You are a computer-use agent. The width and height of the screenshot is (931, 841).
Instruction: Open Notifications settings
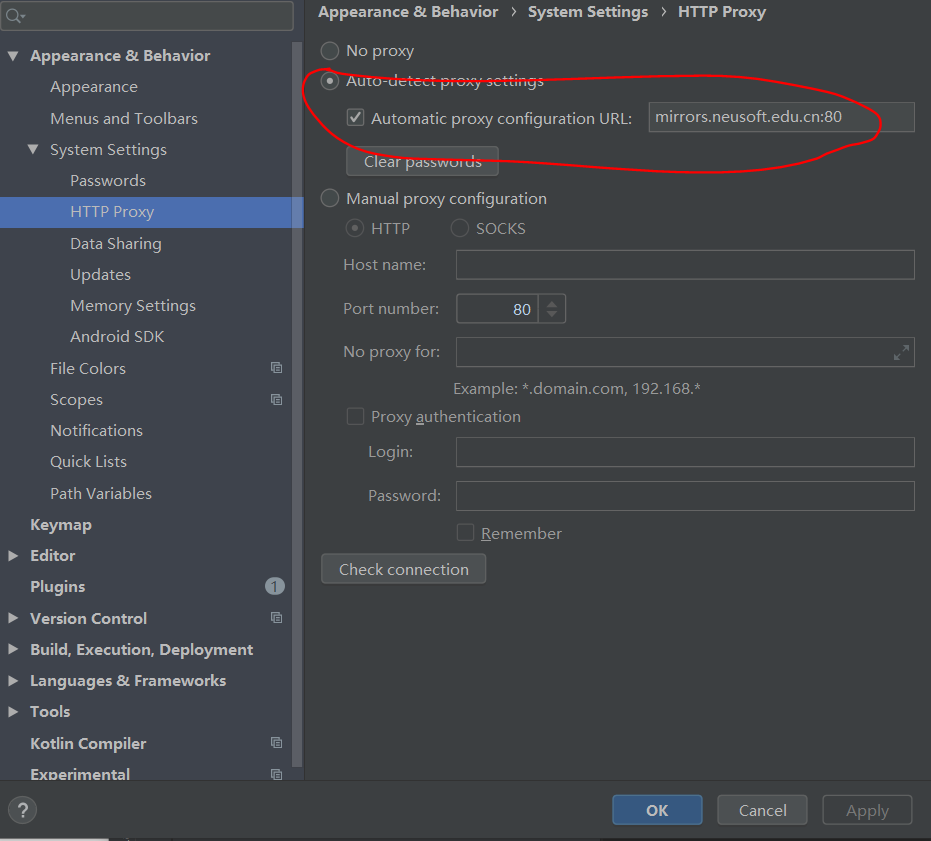pos(96,430)
